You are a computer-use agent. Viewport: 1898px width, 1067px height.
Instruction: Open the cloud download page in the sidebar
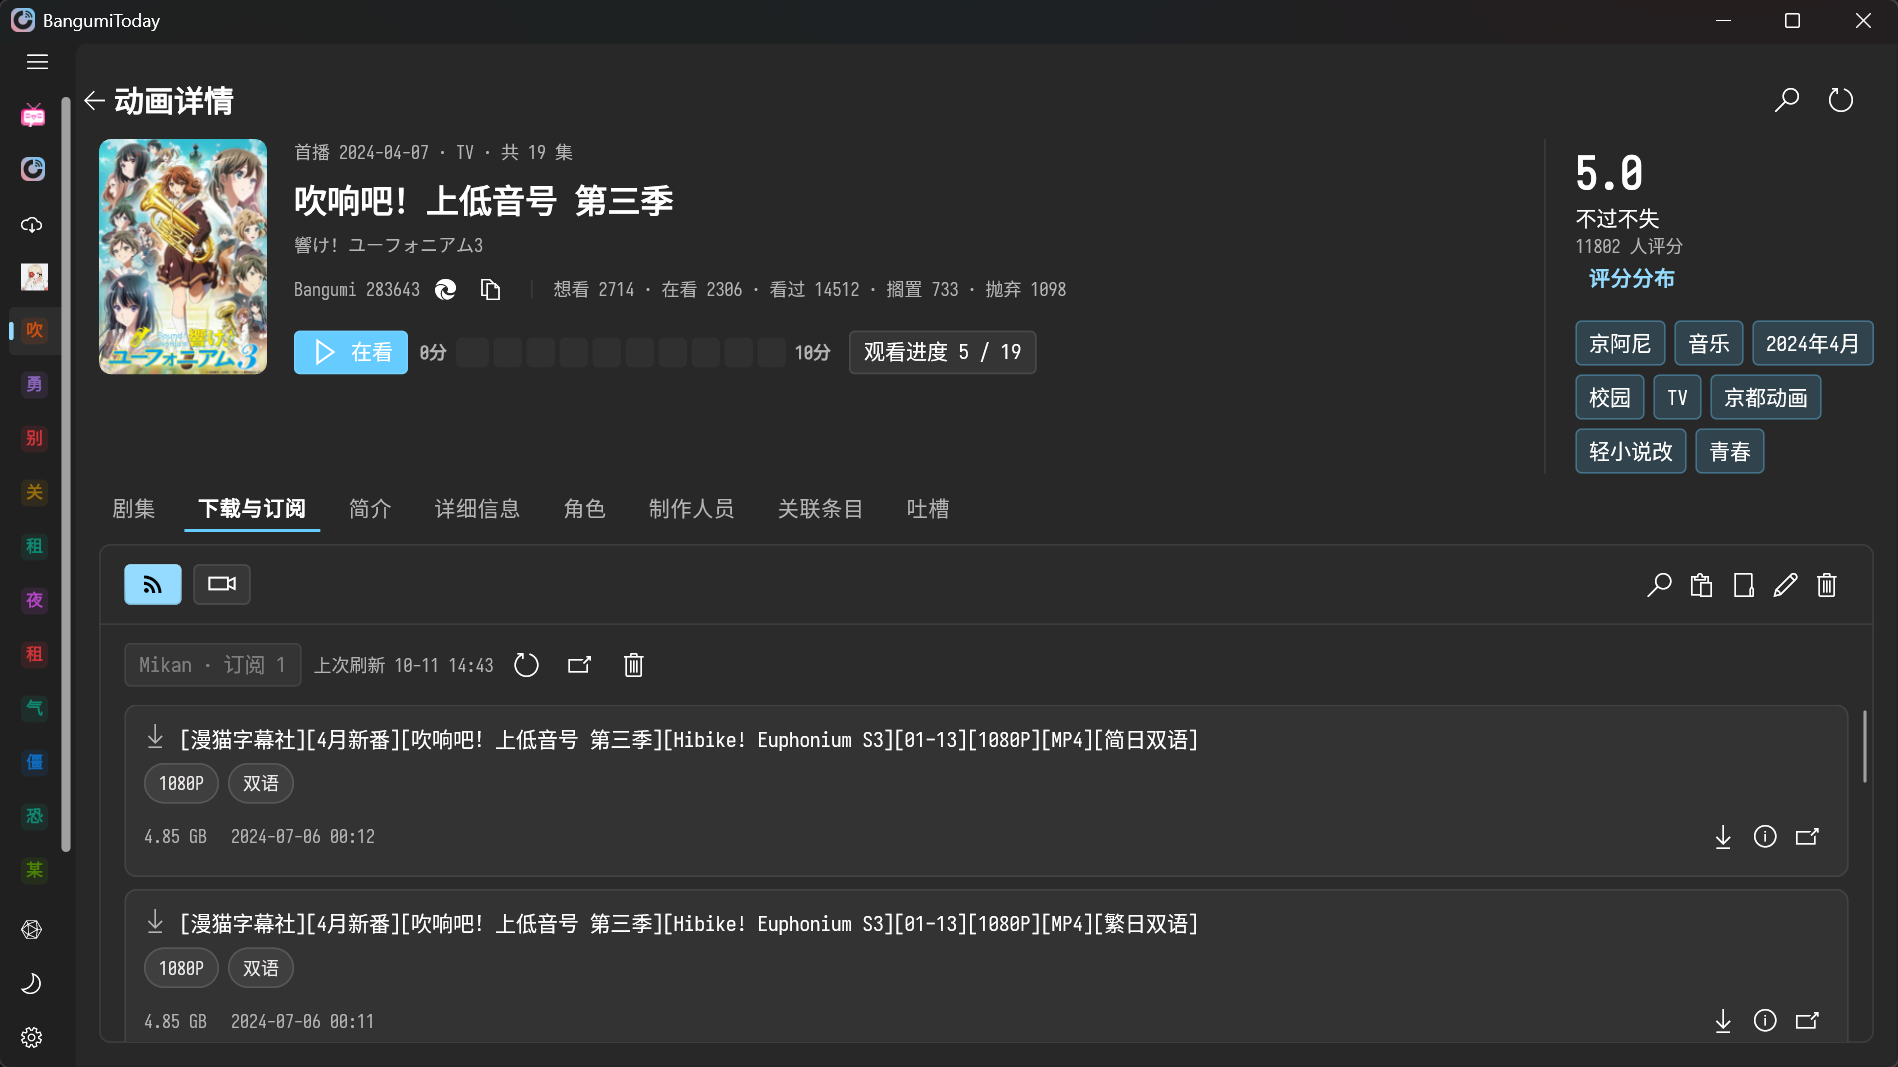pyautogui.click(x=33, y=224)
